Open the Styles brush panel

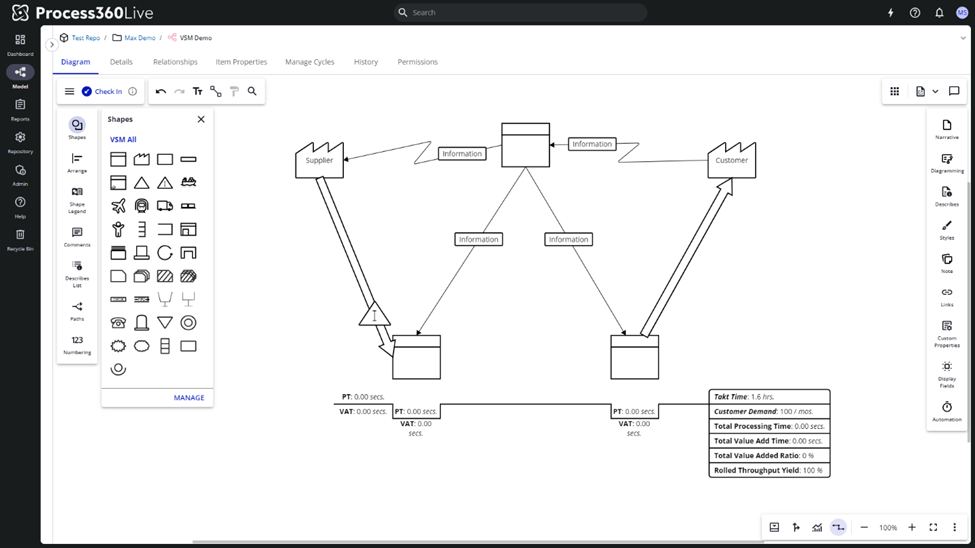(946, 229)
